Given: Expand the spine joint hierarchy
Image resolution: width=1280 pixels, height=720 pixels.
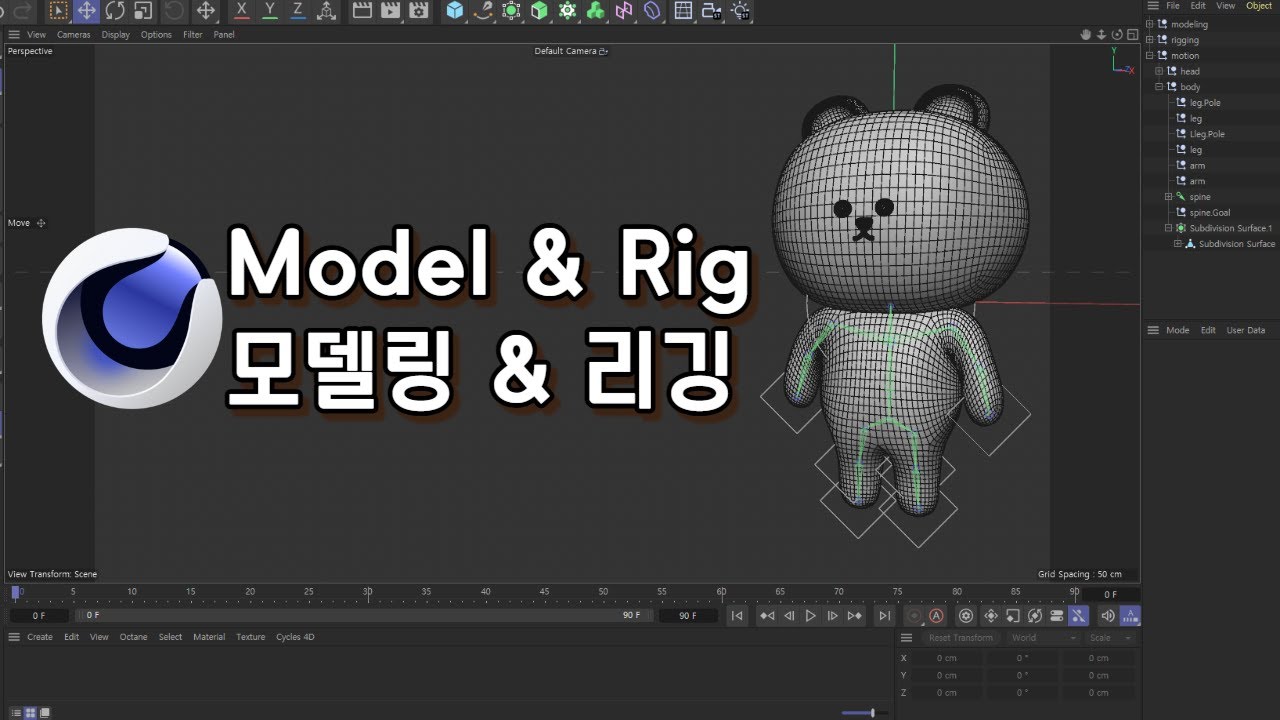Looking at the screenshot, I should tap(1168, 197).
